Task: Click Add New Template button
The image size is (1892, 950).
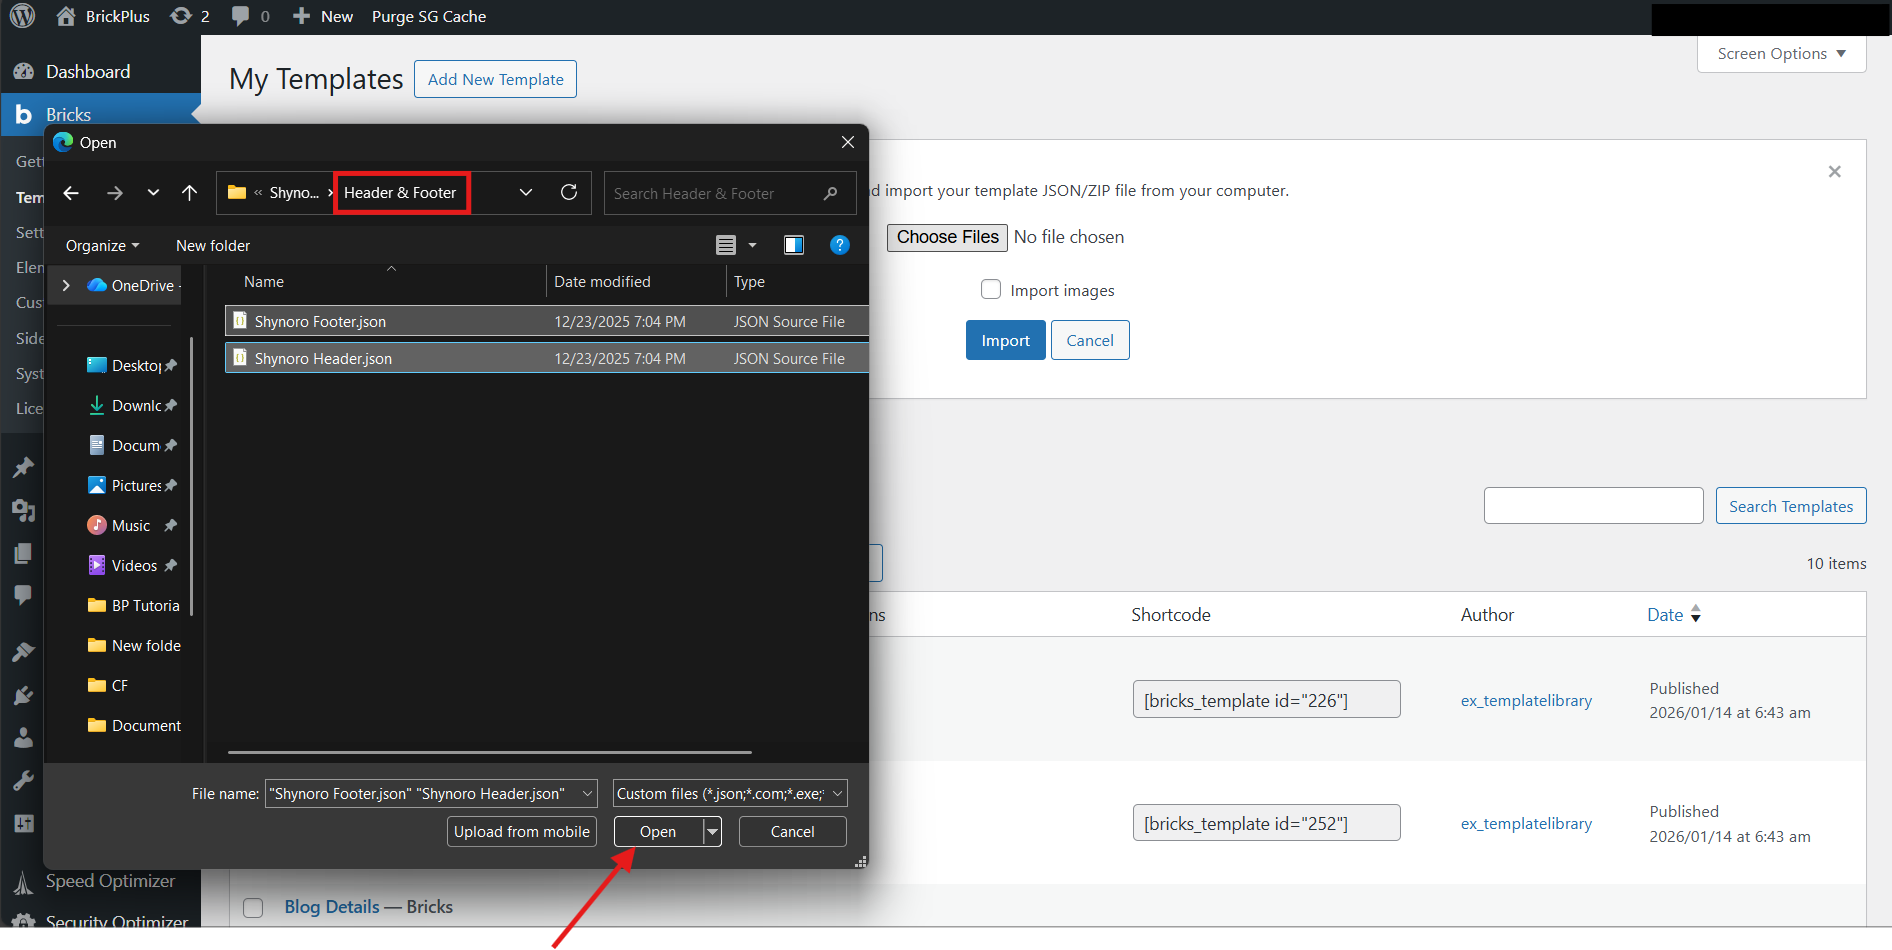Action: (x=495, y=79)
